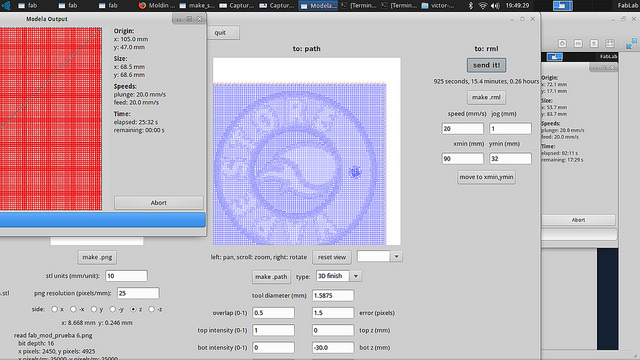The width and height of the screenshot is (640, 360).
Task: Click the ymin (mm) field showing 32
Action: (x=510, y=158)
